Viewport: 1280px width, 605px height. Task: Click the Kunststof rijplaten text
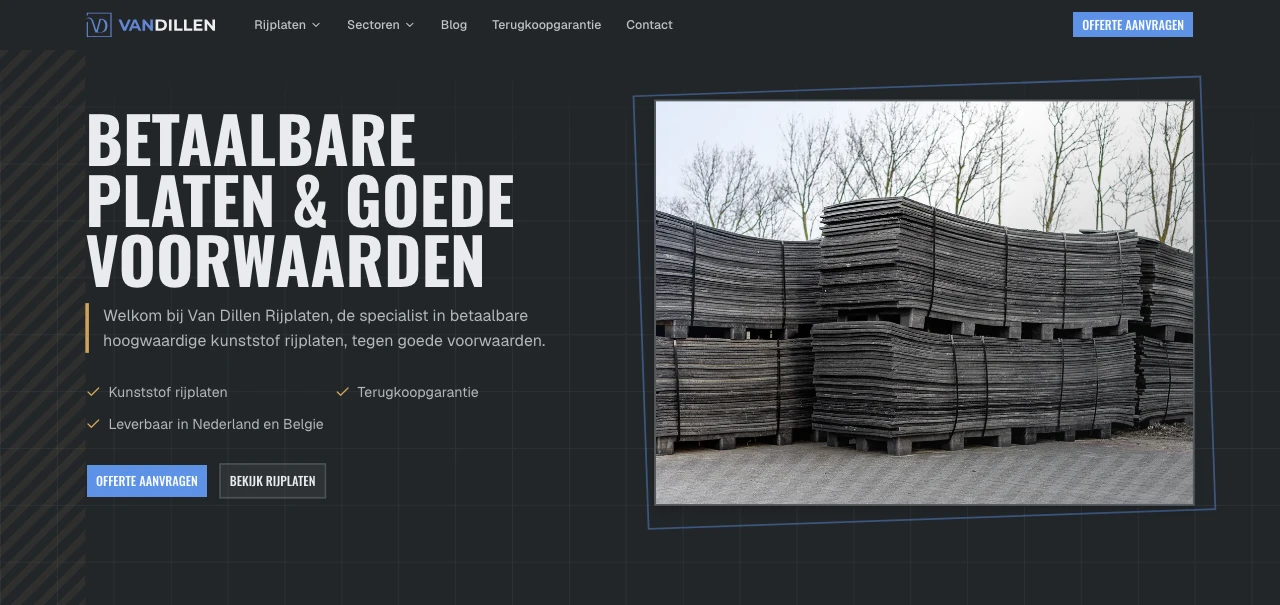pyautogui.click(x=168, y=392)
